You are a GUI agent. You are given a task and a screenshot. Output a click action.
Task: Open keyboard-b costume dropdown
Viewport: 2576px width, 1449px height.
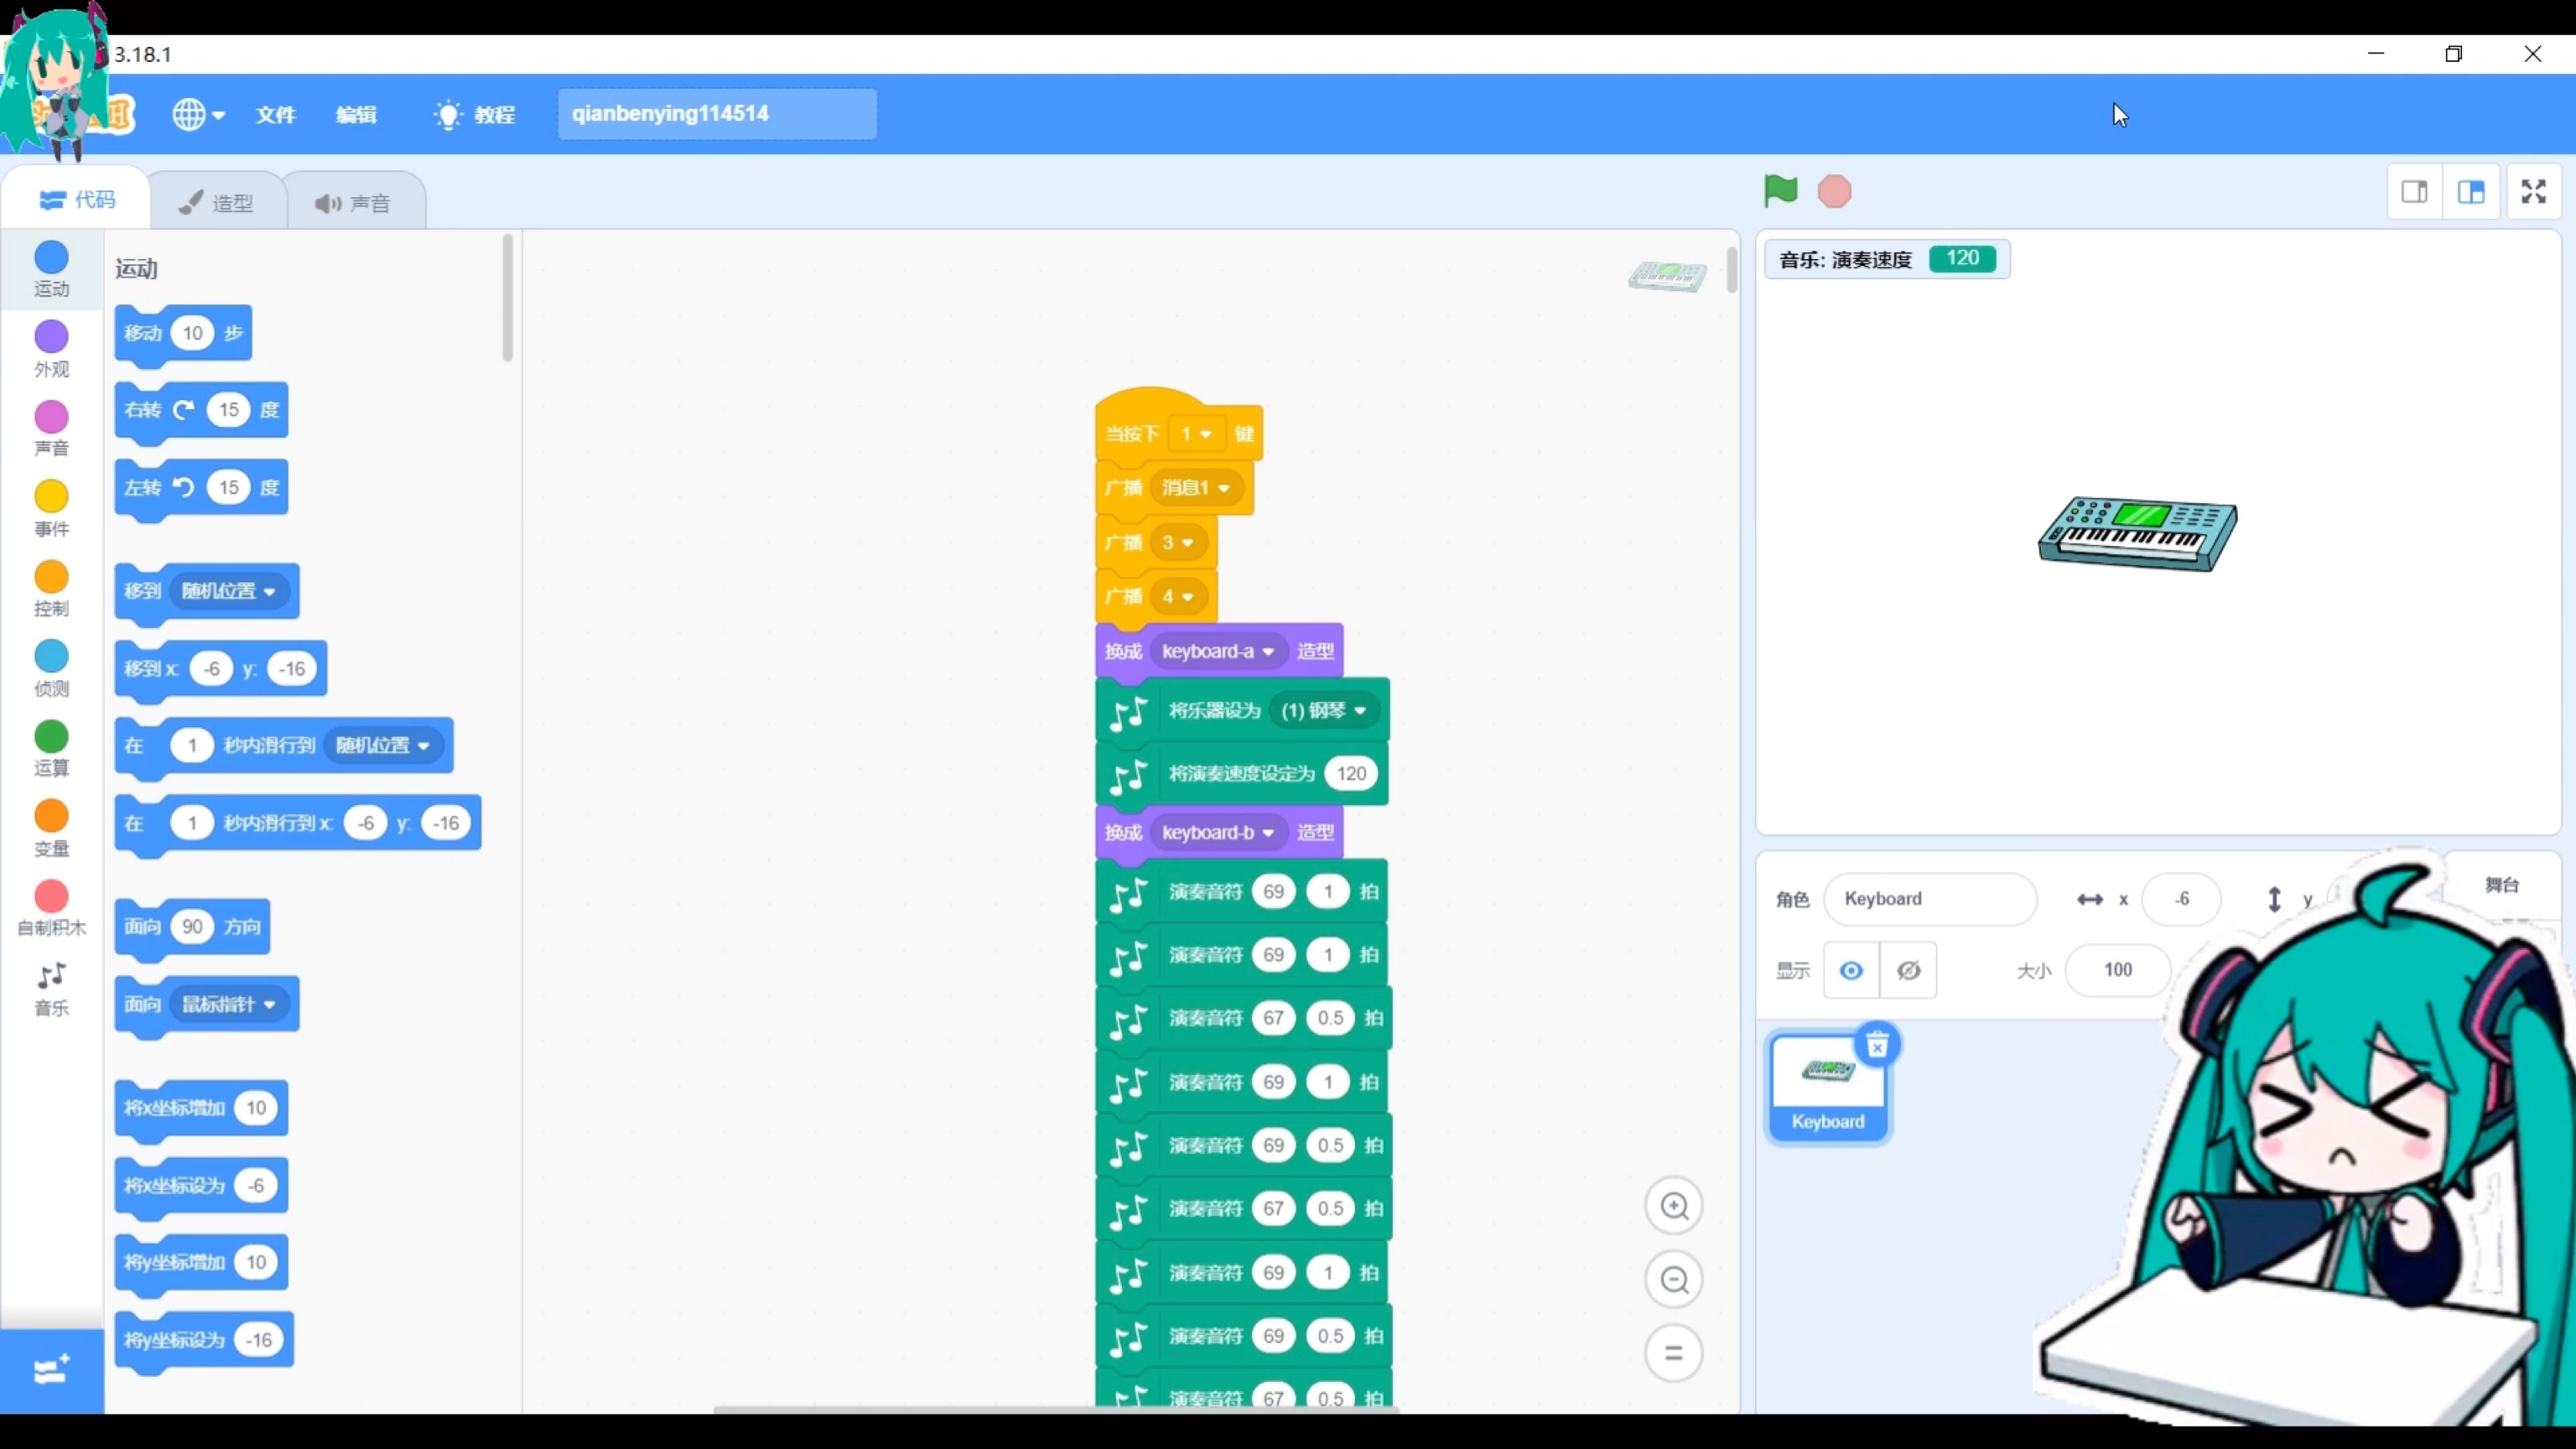(x=1218, y=832)
